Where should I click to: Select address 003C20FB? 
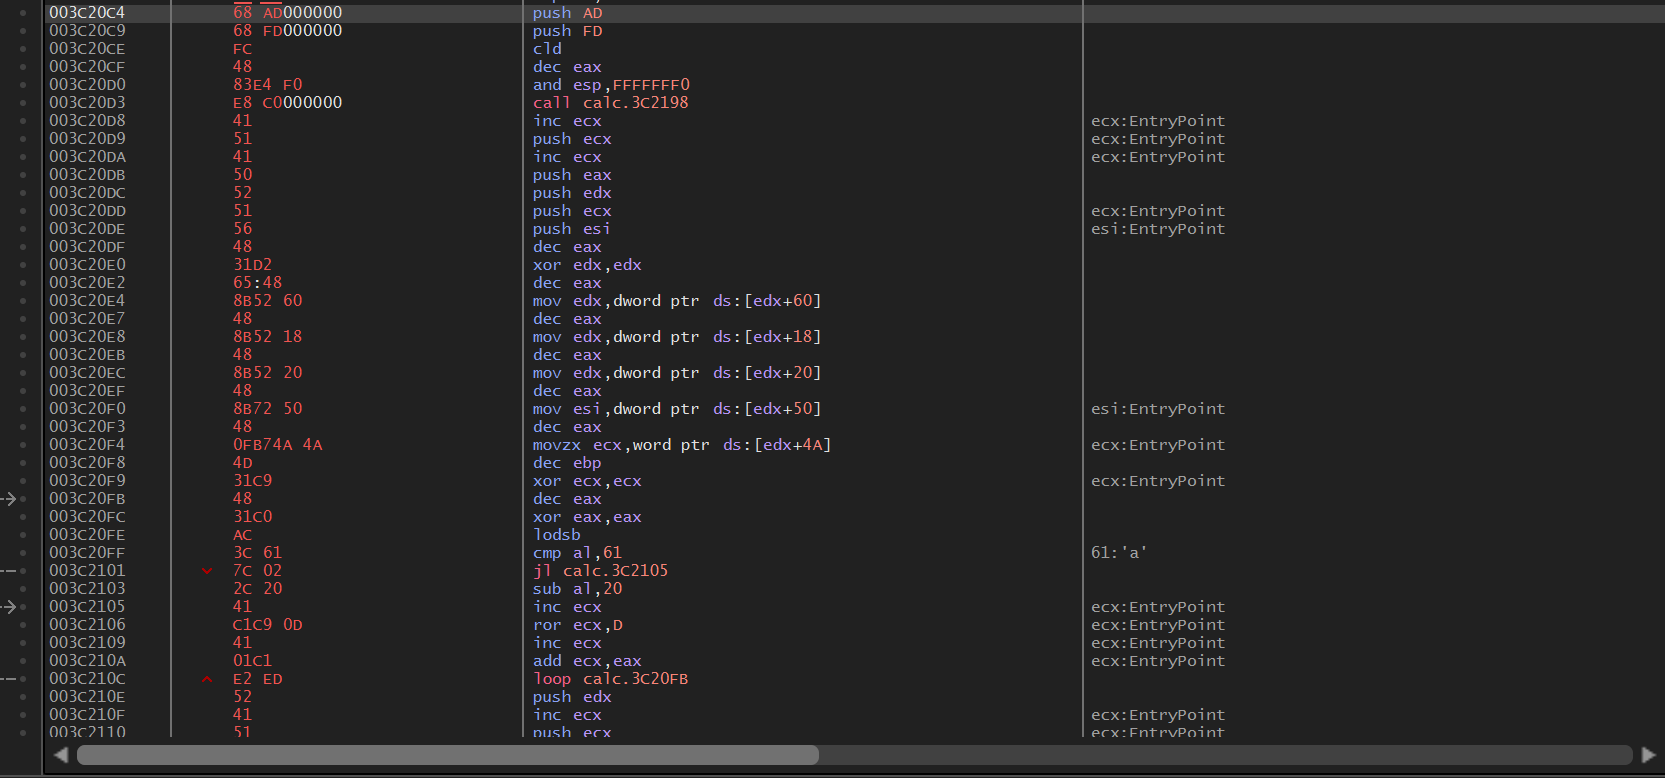(x=87, y=499)
